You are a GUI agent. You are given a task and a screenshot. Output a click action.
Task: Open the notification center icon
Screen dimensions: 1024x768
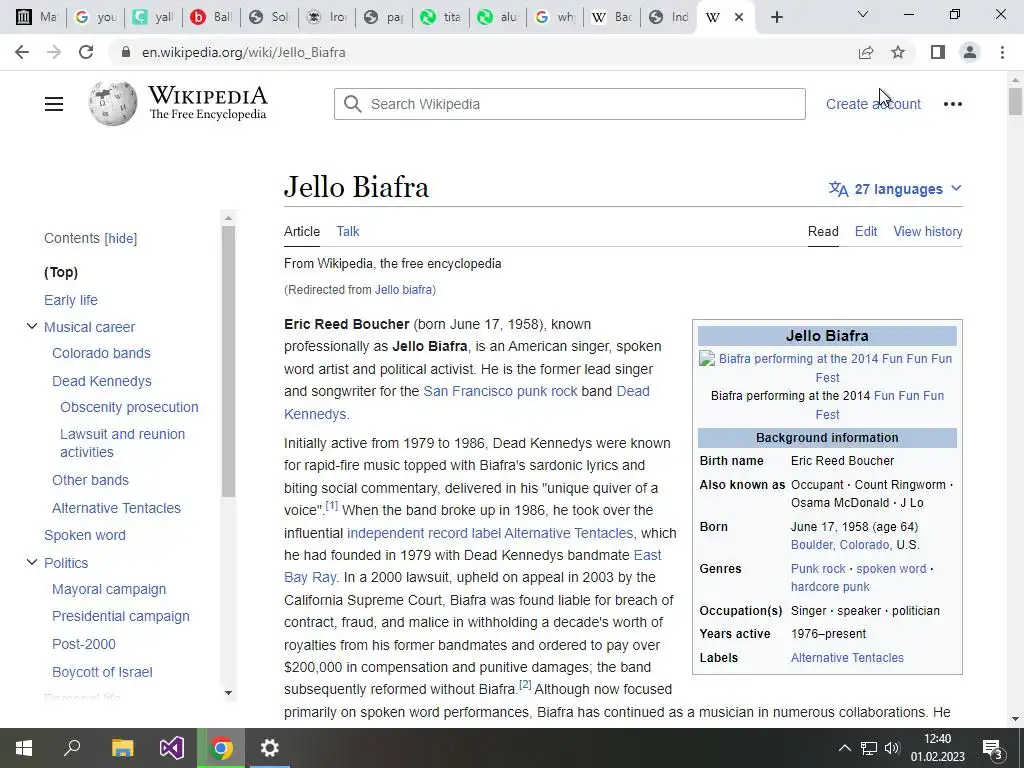pos(992,749)
